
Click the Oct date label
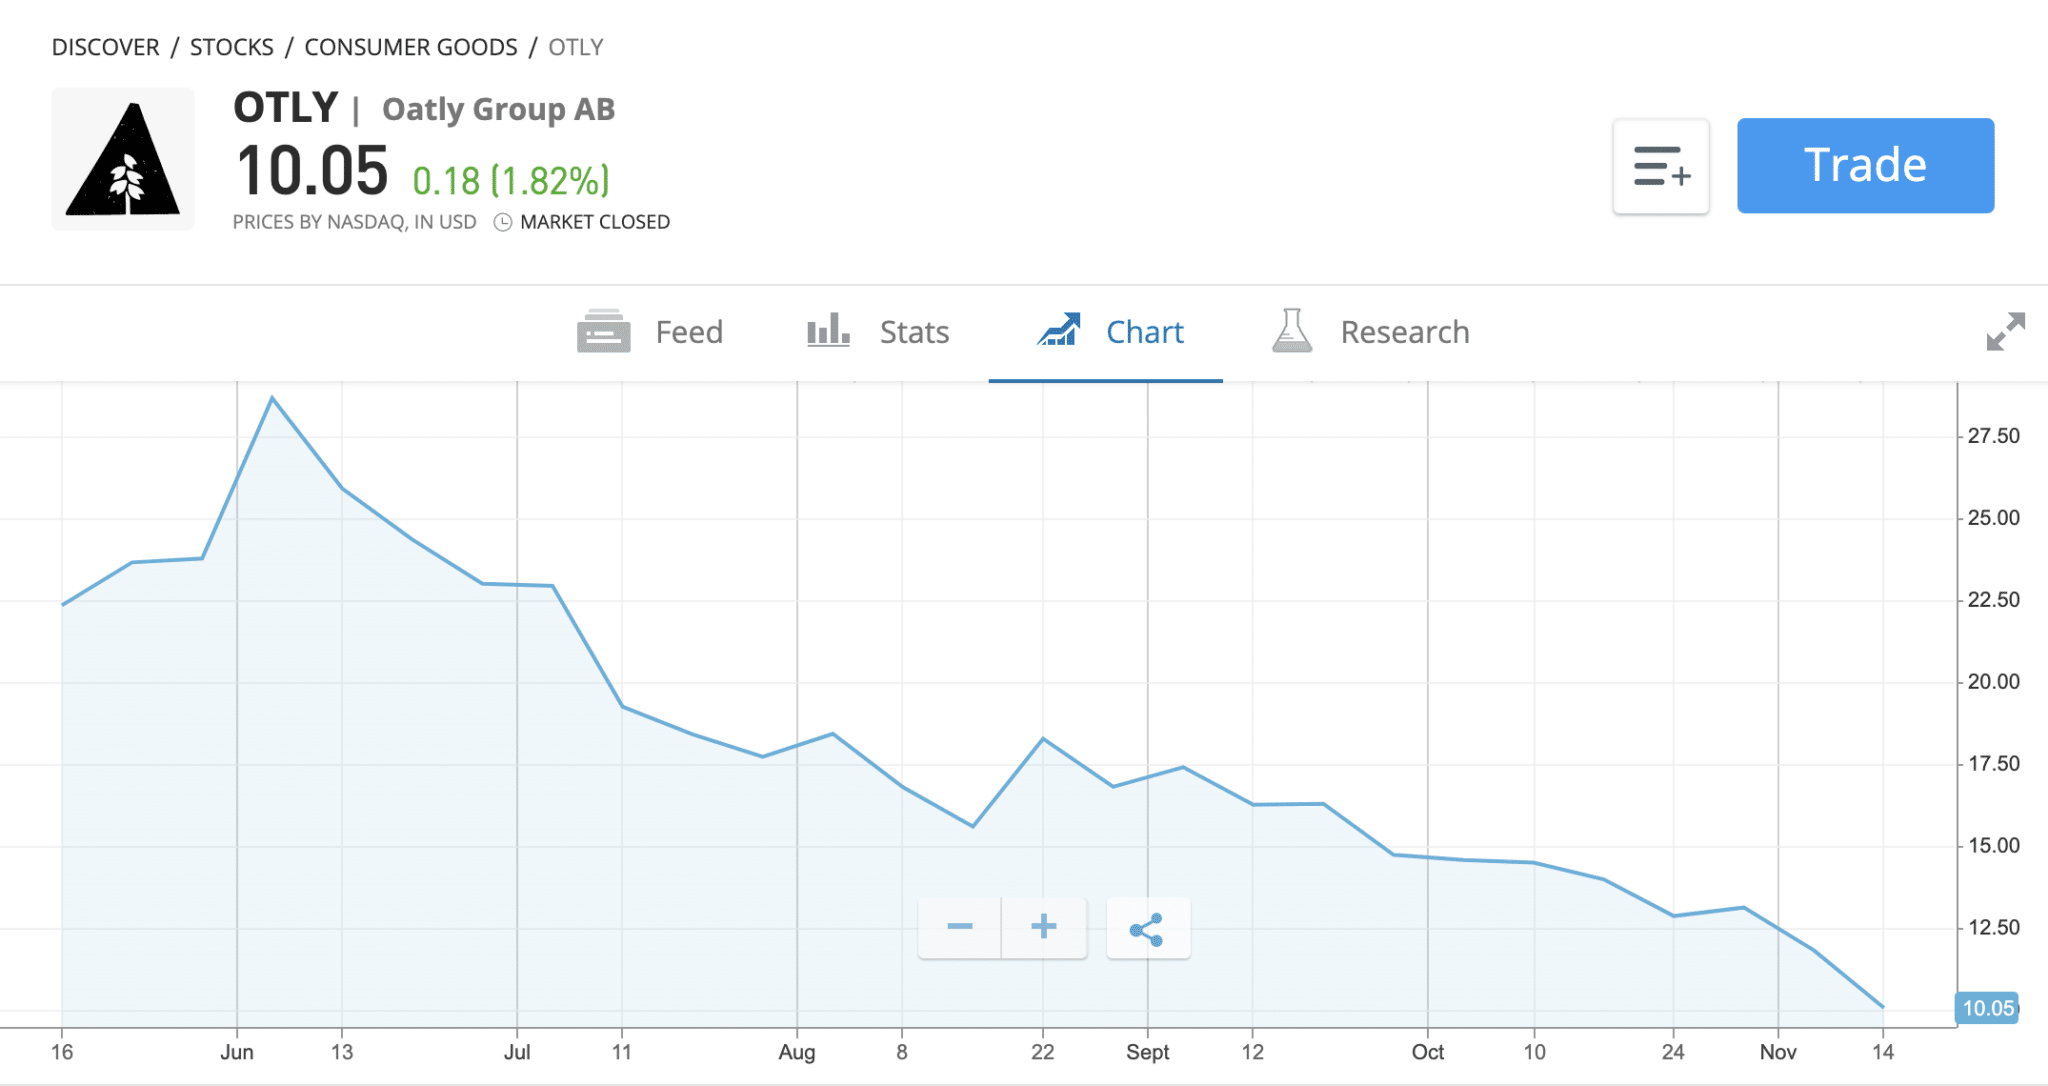coord(1428,1052)
